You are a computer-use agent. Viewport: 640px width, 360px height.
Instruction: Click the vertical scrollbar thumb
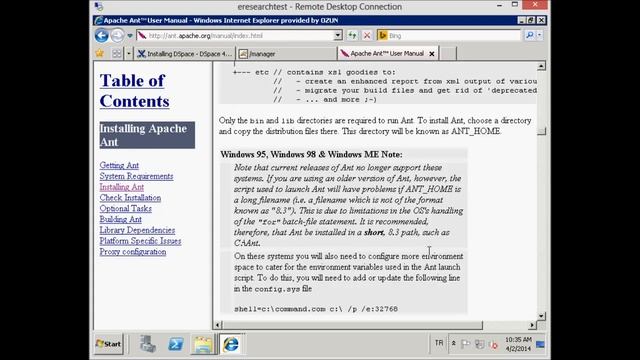[x=541, y=131]
